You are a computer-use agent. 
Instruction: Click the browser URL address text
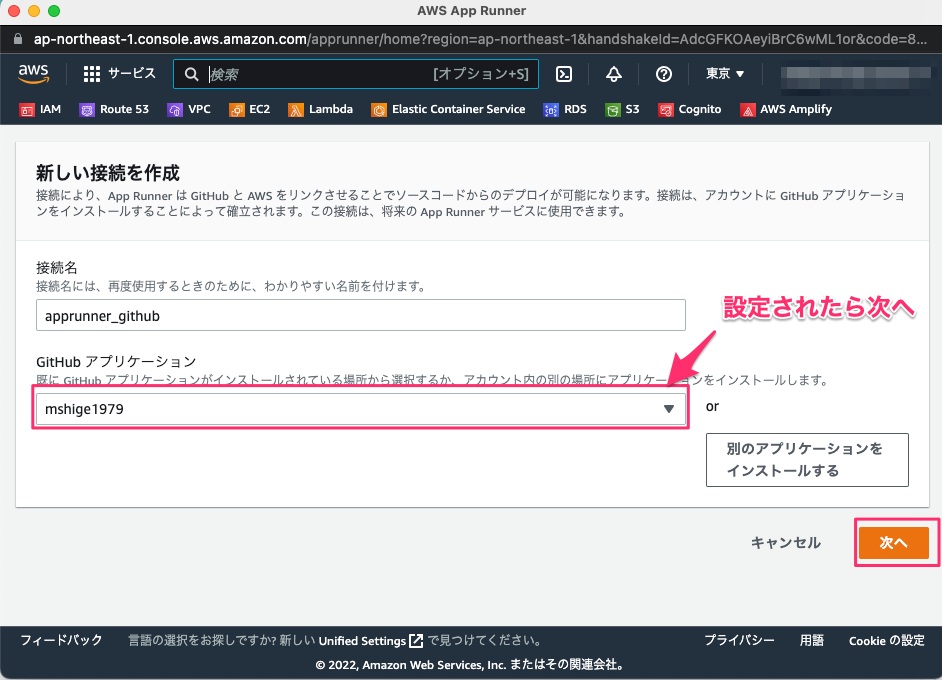tap(480, 39)
